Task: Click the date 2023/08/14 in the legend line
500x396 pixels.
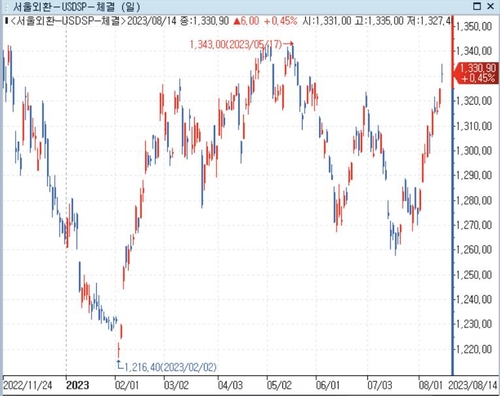Action: pos(152,21)
